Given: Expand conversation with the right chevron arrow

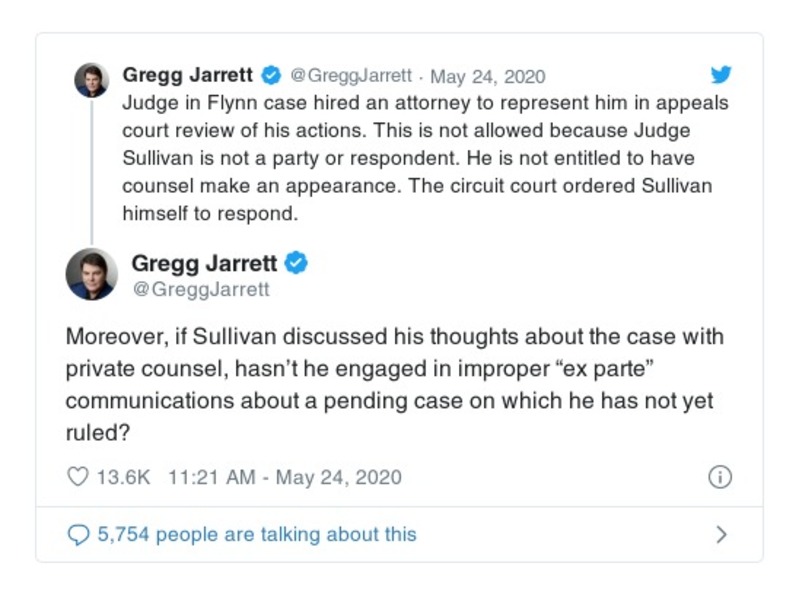Looking at the screenshot, I should (x=721, y=535).
